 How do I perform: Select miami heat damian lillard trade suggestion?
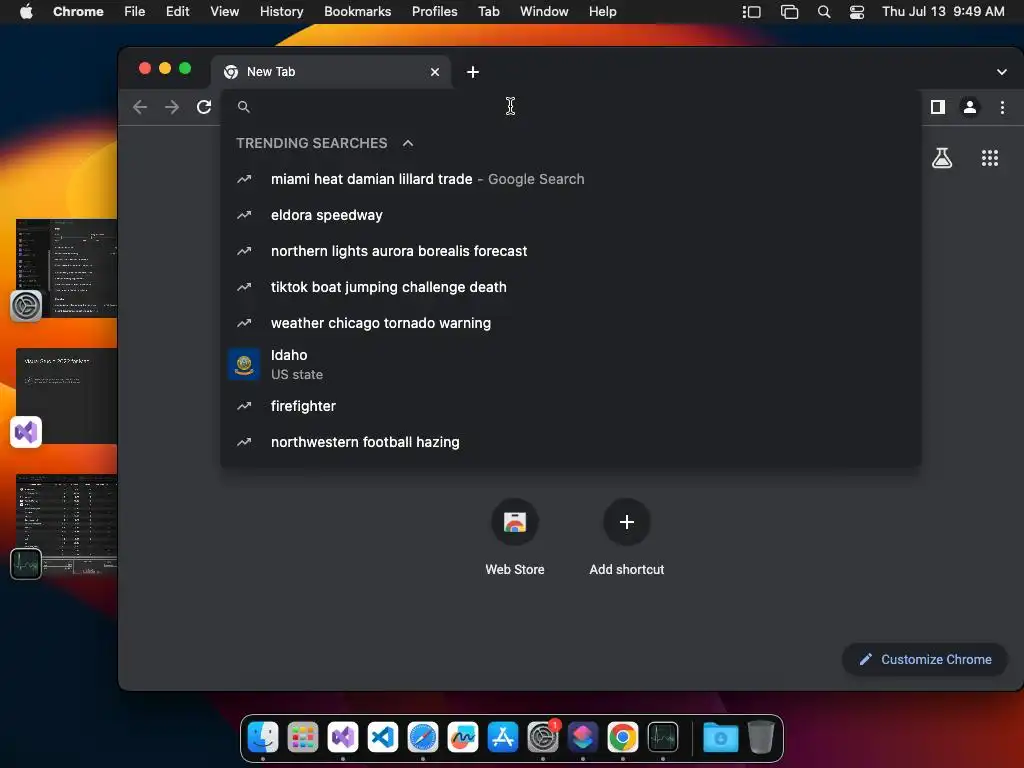571,179
